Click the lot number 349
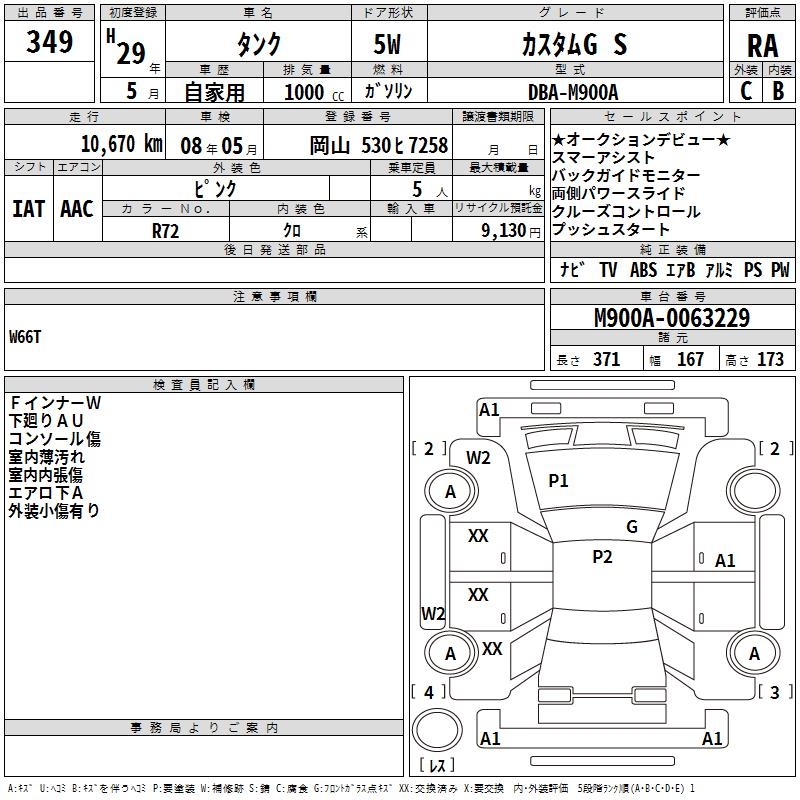Viewport: 800px width, 800px height. 49,41
